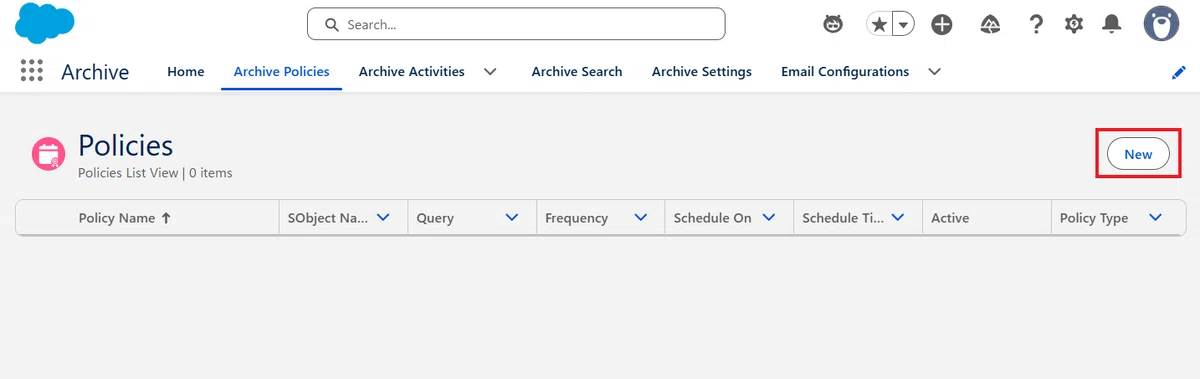The image size is (1200, 379).
Task: Click the Favorites star icon
Action: coord(878,24)
